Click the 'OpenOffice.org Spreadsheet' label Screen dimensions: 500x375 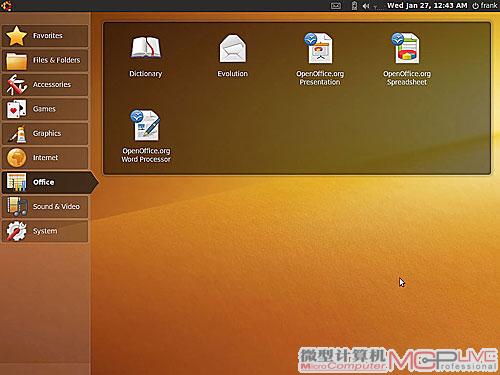[x=407, y=78]
